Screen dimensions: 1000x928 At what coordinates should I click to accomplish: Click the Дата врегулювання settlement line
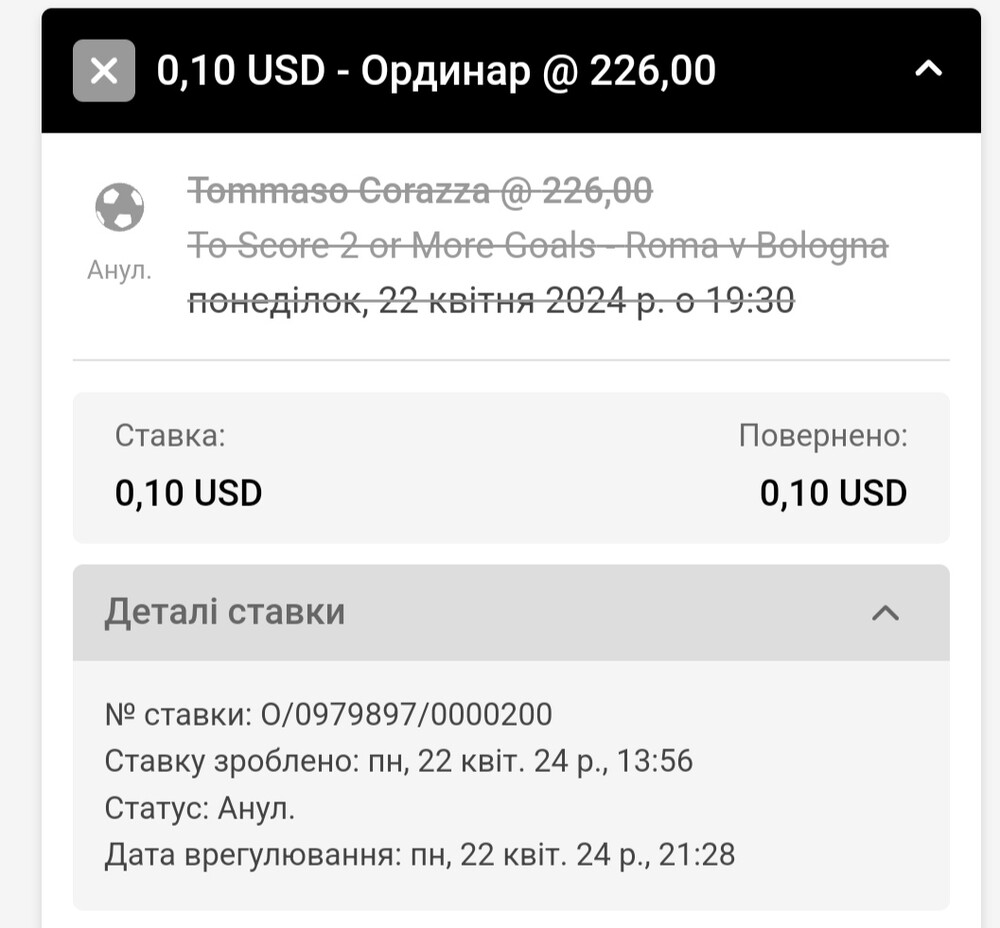(x=420, y=855)
